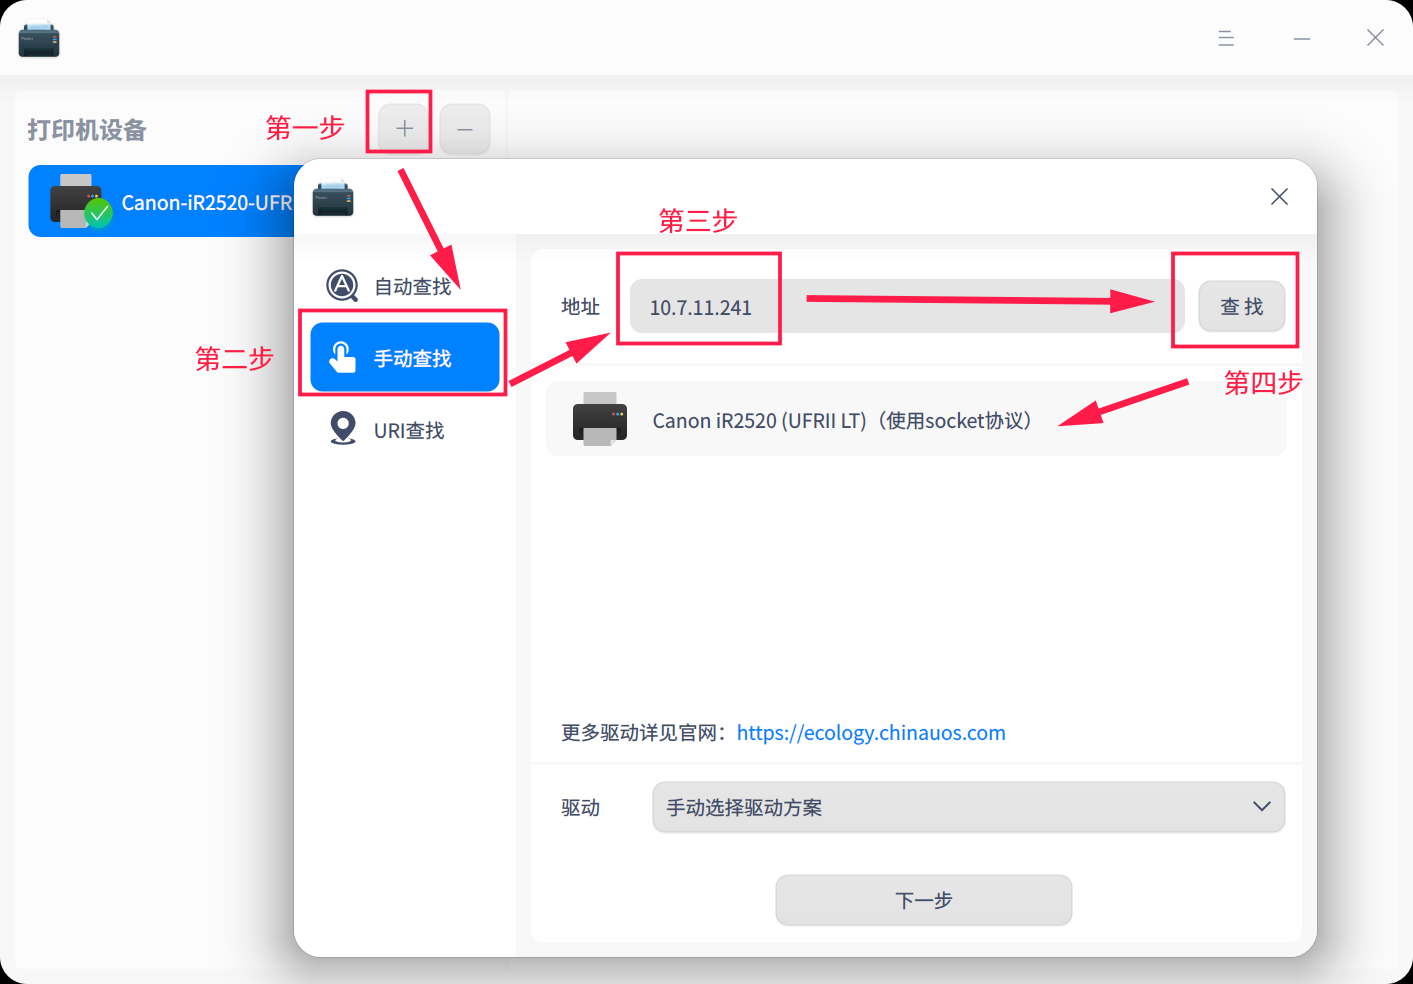Click the printer icon in the Canon iR2520 result row
Viewport: 1413px width, 984px height.
600,419
